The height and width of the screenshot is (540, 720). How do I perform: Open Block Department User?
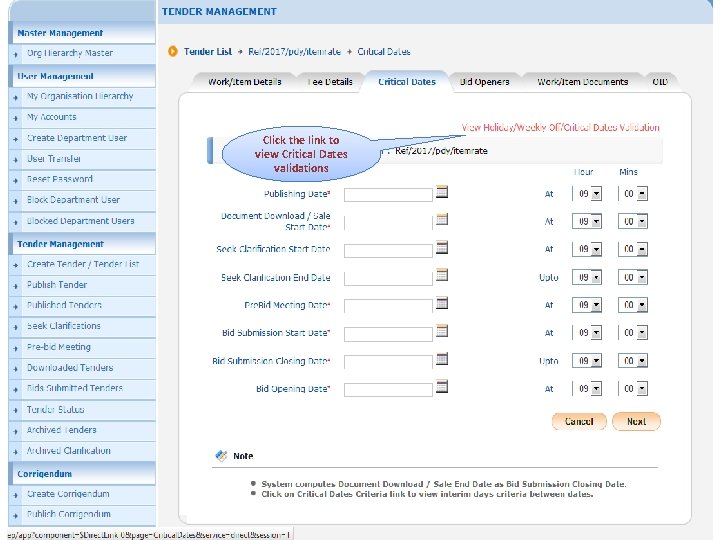[73, 200]
